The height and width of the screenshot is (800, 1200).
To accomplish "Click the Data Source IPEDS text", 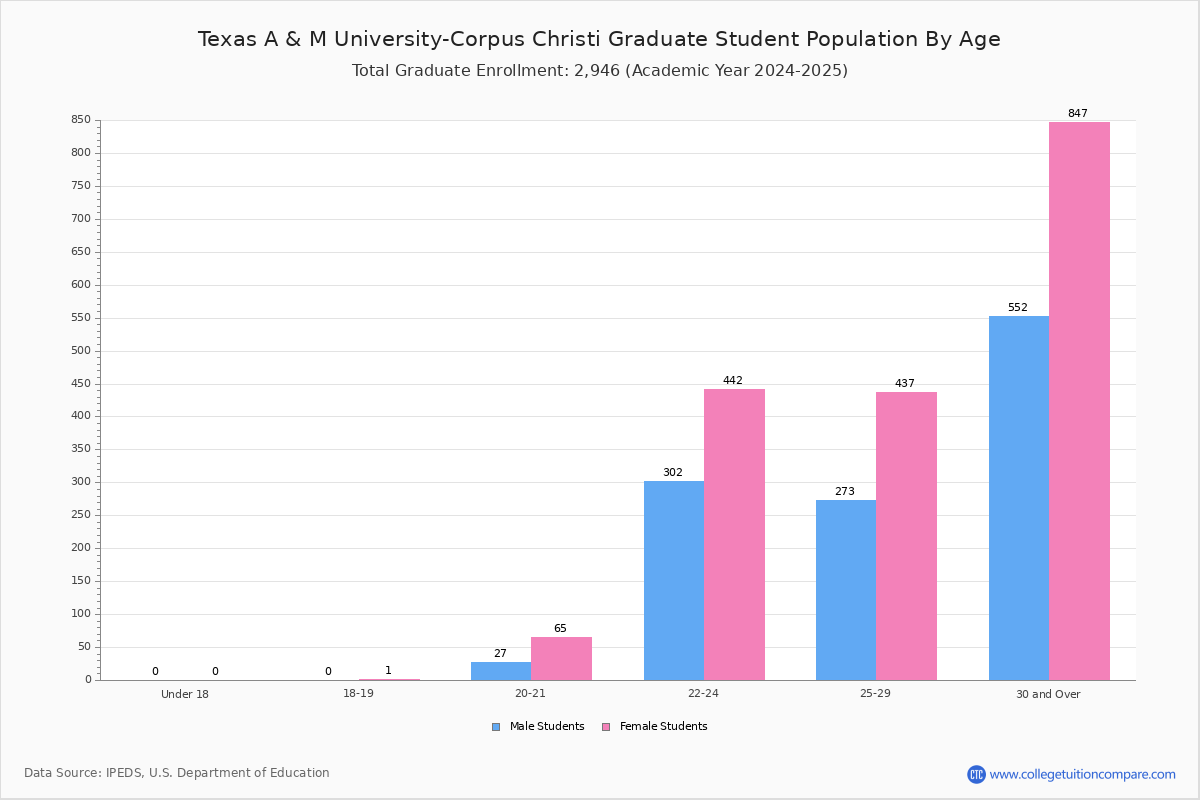I will click(x=177, y=773).
